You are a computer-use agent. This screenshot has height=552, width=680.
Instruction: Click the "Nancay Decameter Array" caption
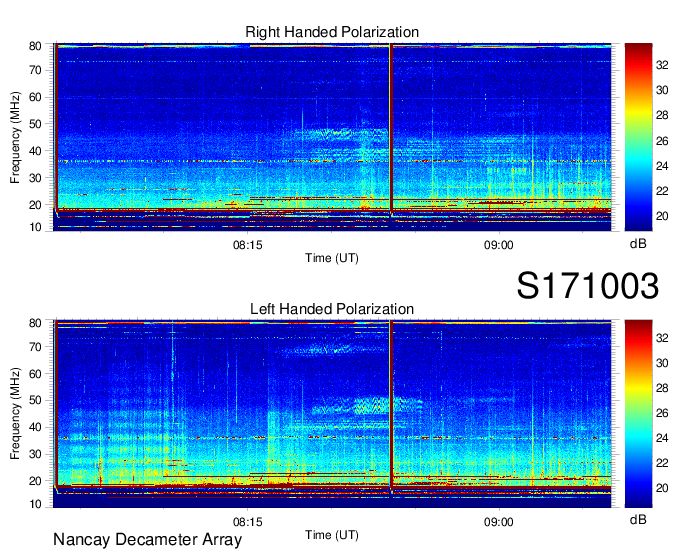coord(147,540)
